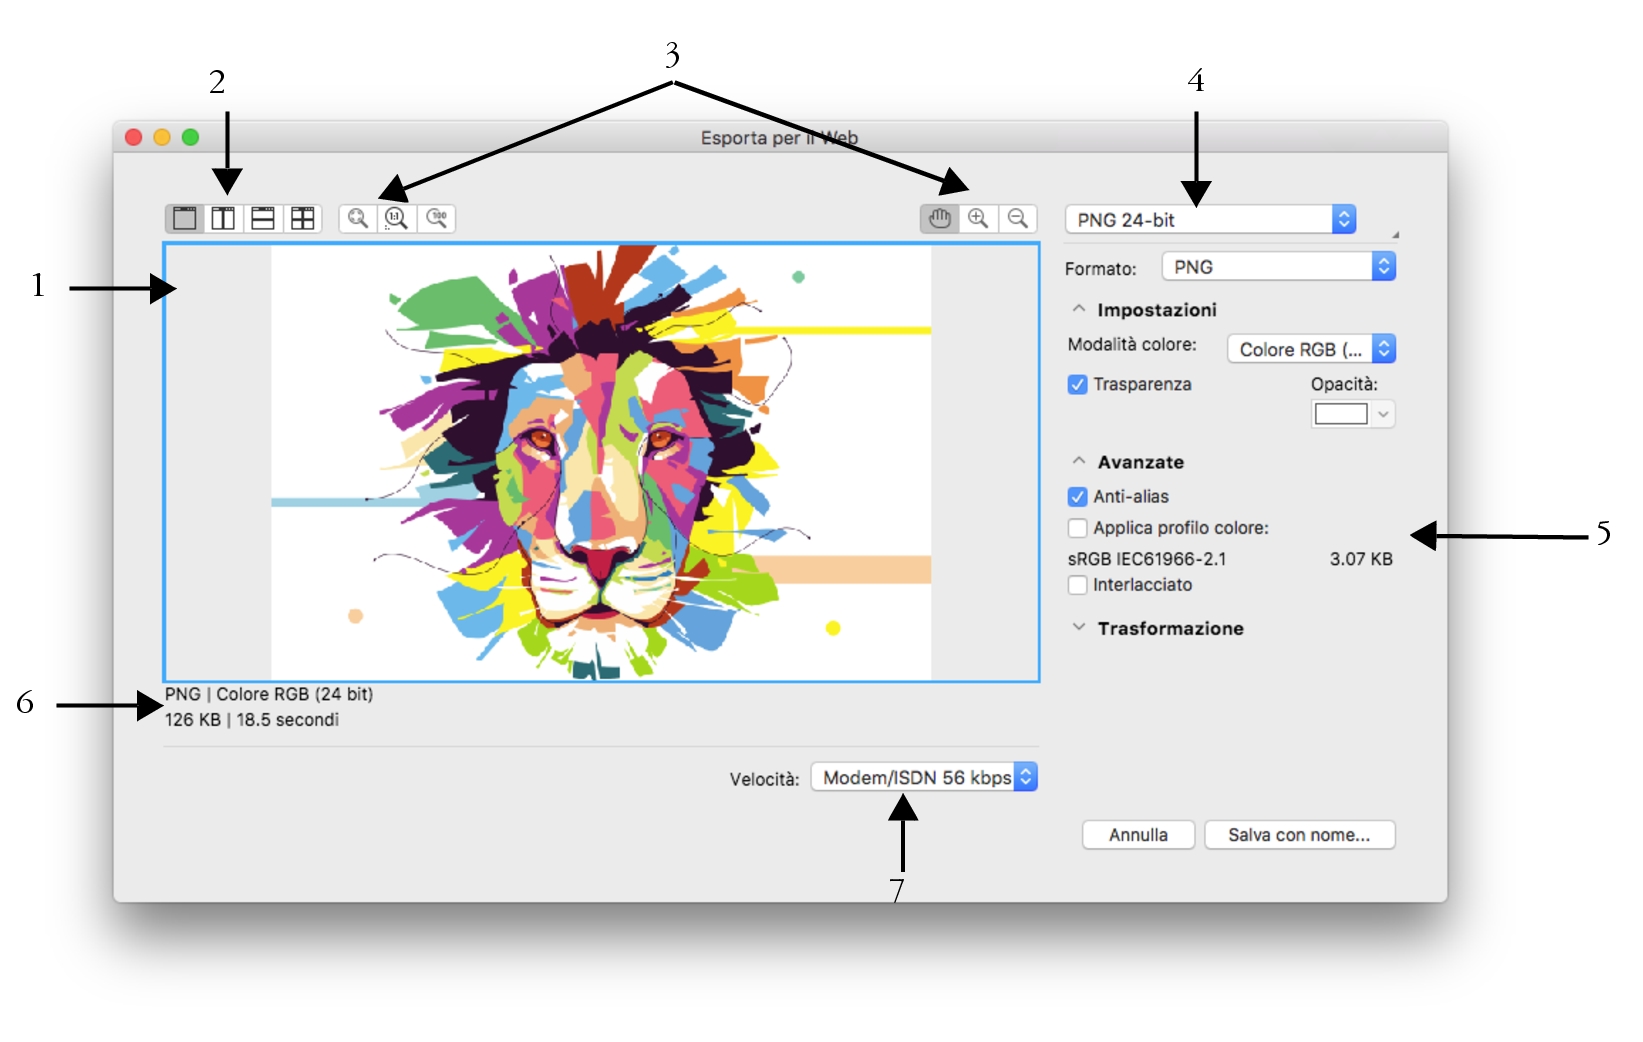The height and width of the screenshot is (1042, 1643).
Task: Switch to two horizontal previews layout
Action: [x=263, y=218]
